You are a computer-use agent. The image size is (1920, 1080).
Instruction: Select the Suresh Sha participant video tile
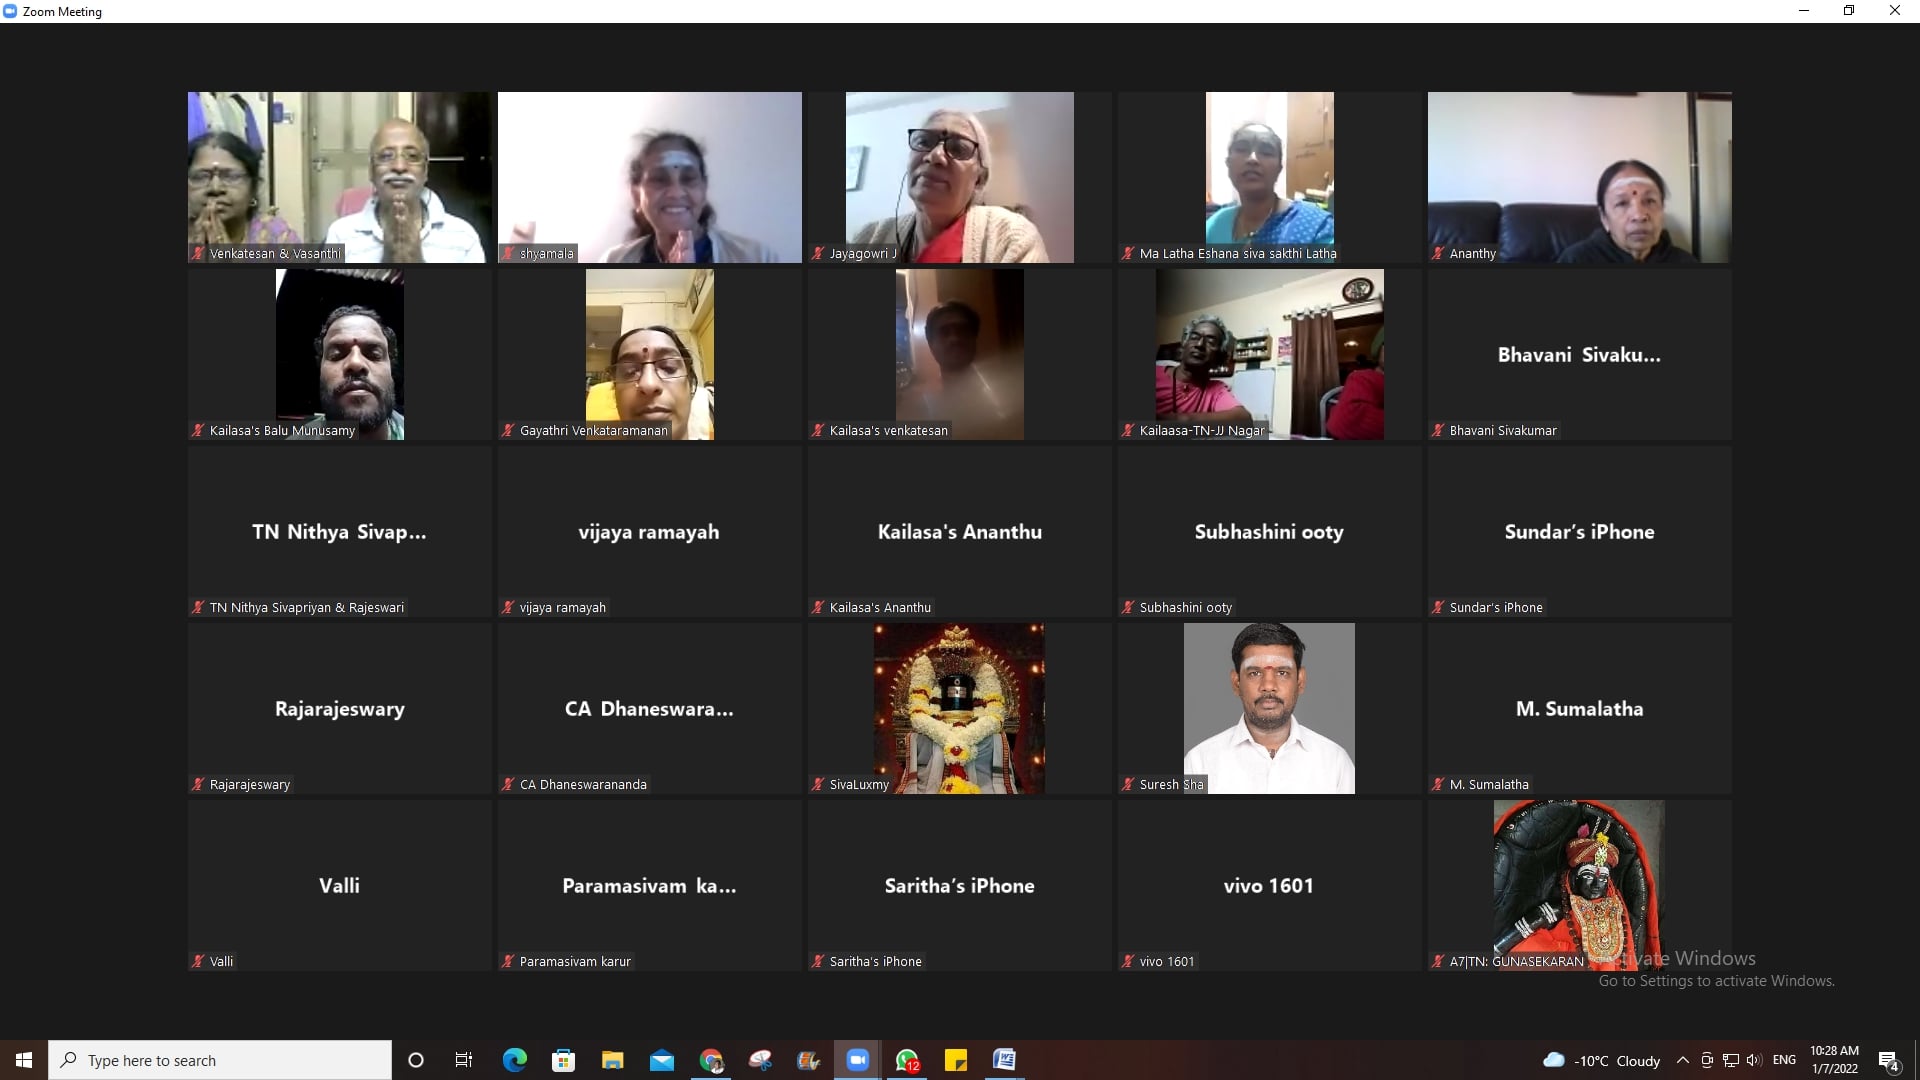coord(1269,708)
